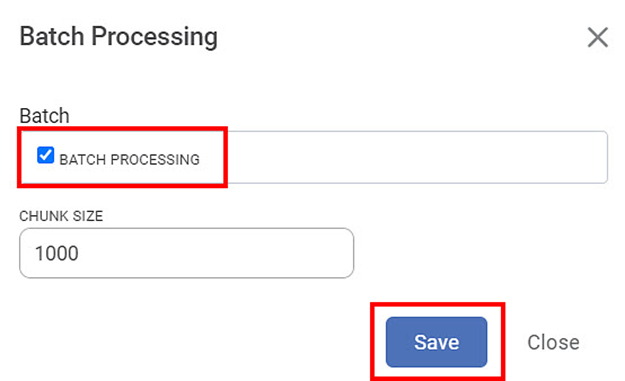Select the 1000 value in Chunk Size

tap(57, 253)
